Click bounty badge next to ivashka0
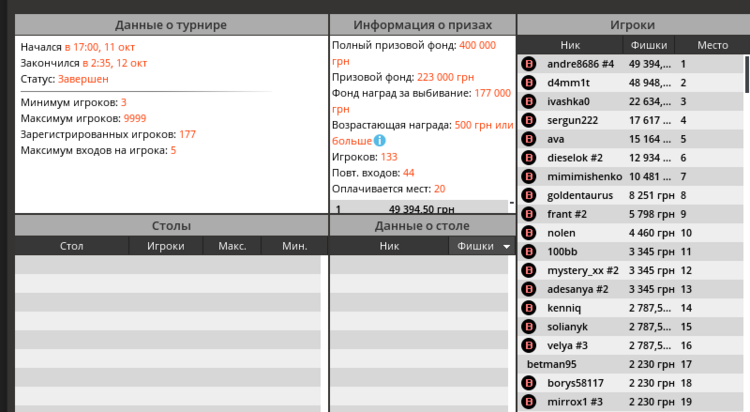 click(530, 101)
